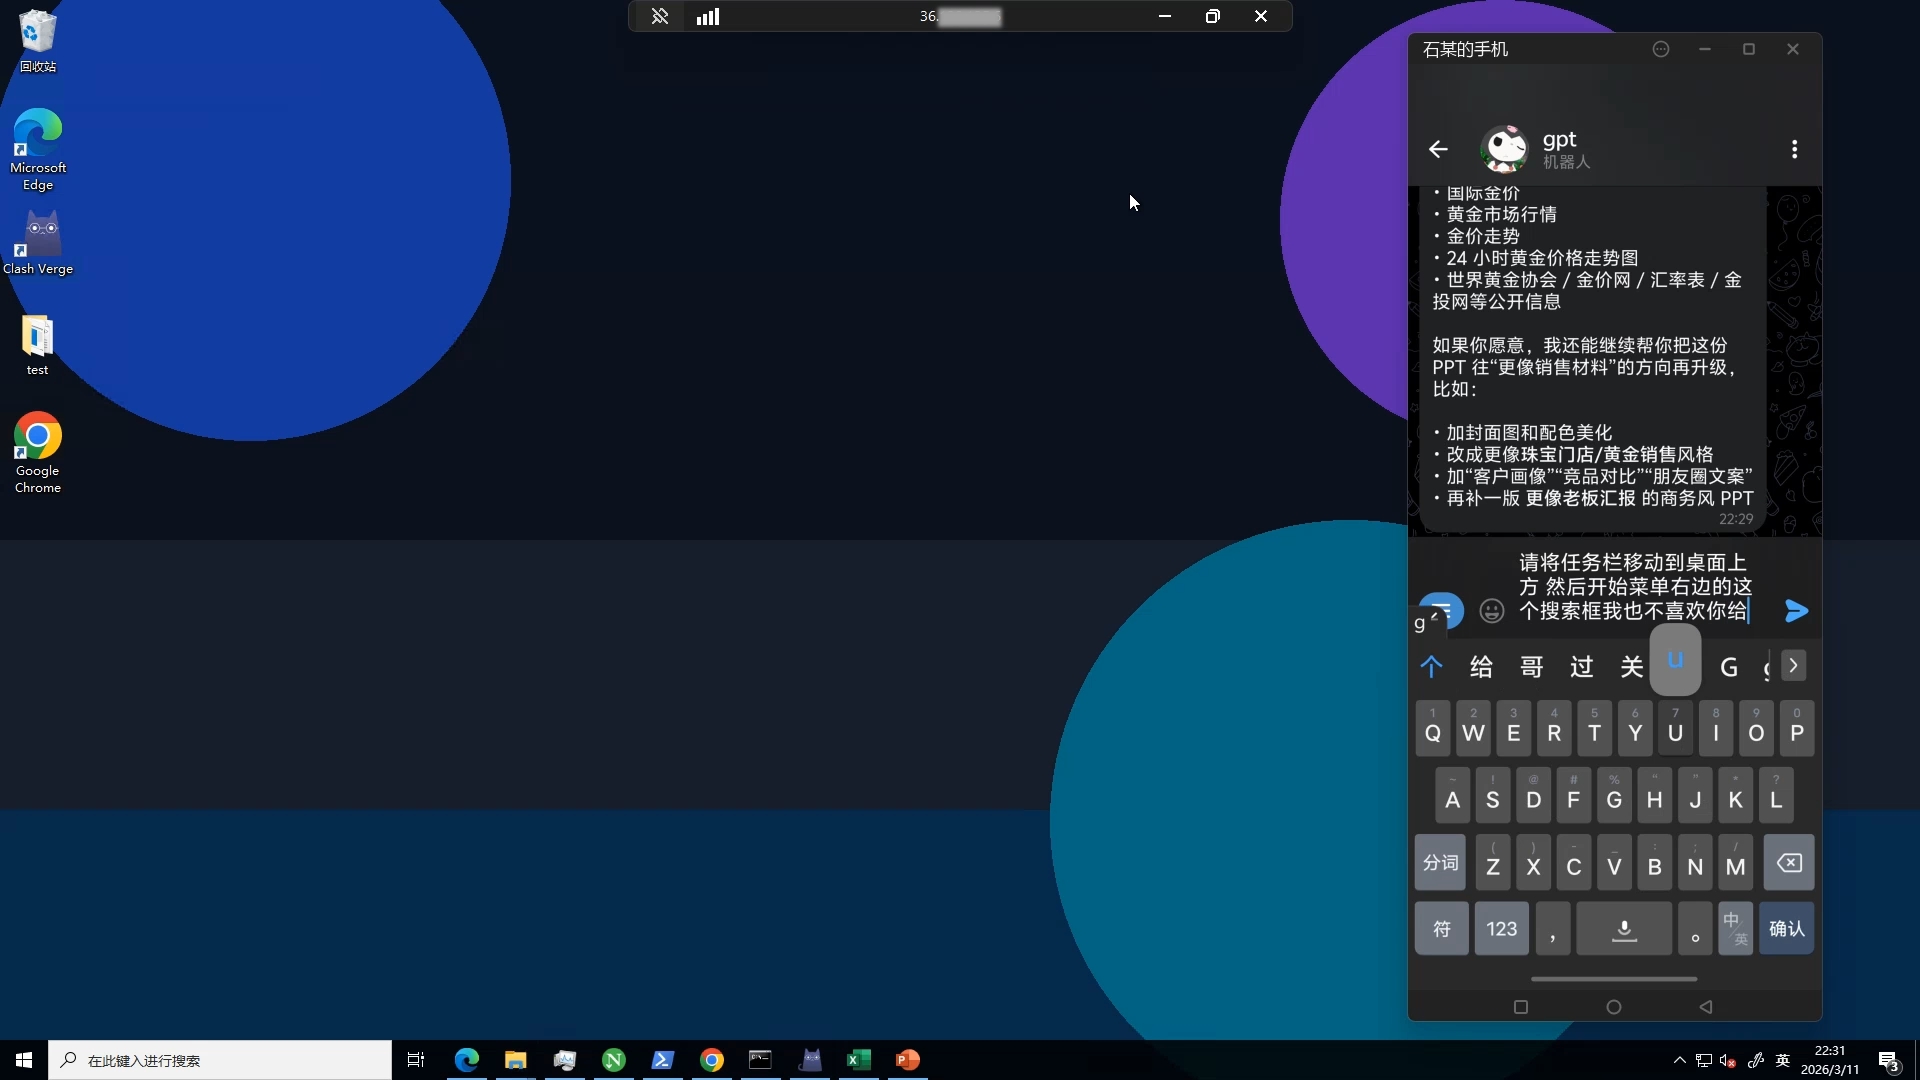
Task: Switch to 符 symbols keyboard
Action: pos(1441,929)
